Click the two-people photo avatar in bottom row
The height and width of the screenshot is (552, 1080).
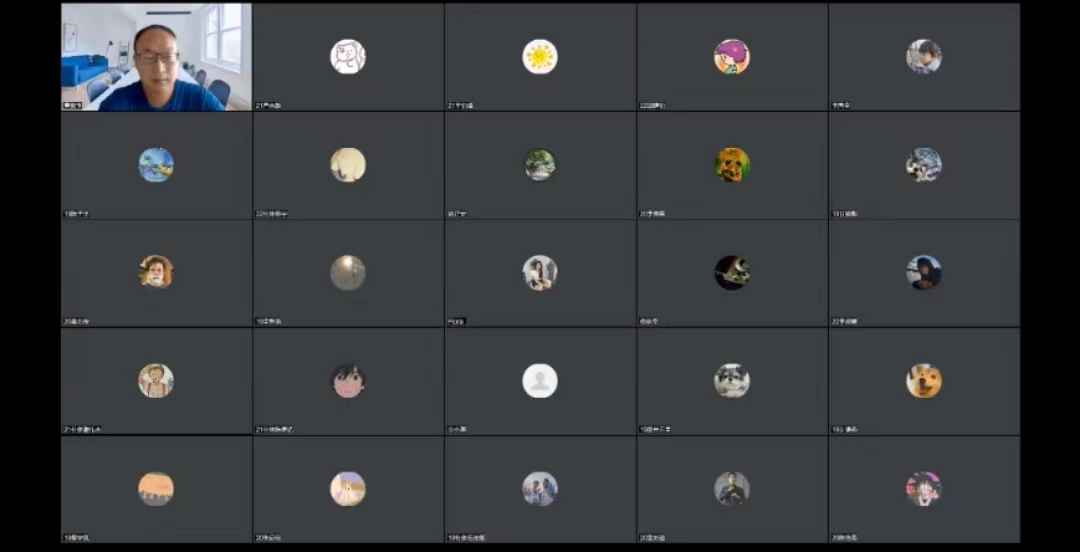point(540,489)
